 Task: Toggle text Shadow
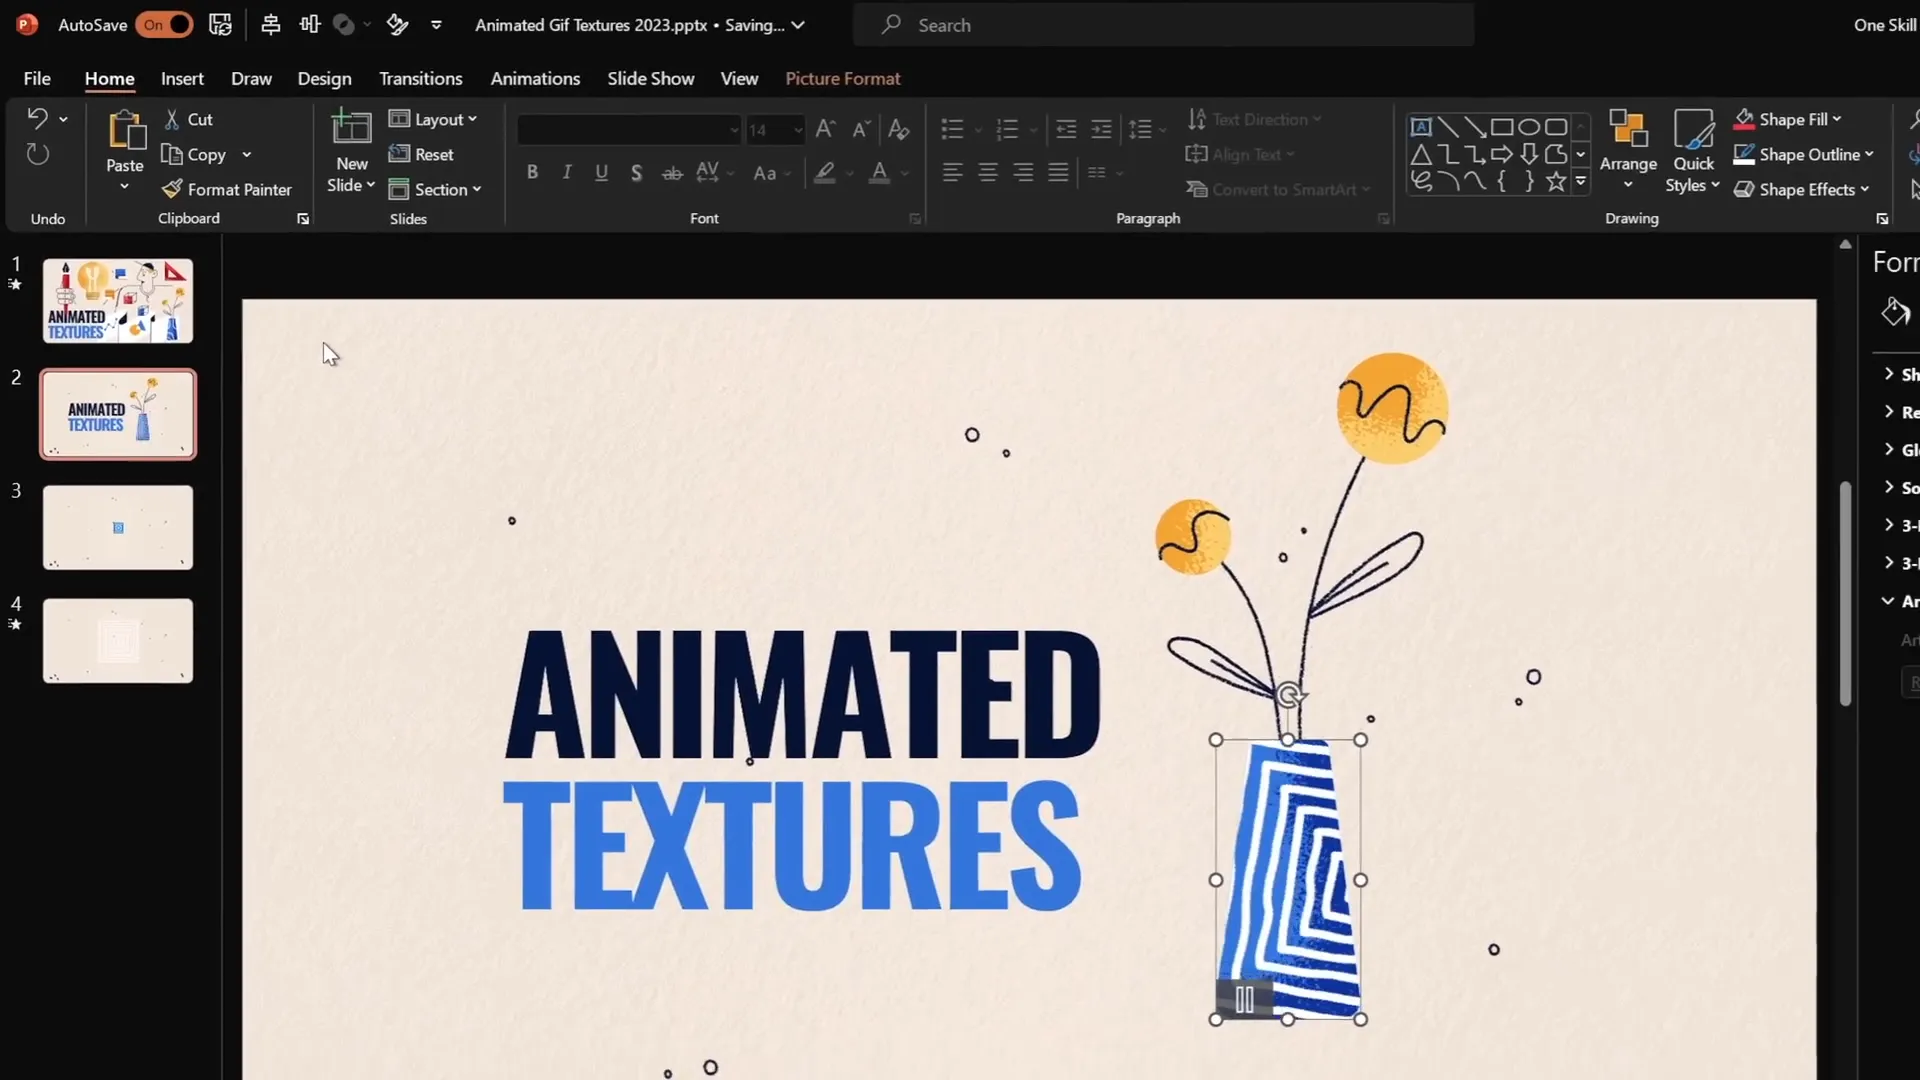point(636,172)
